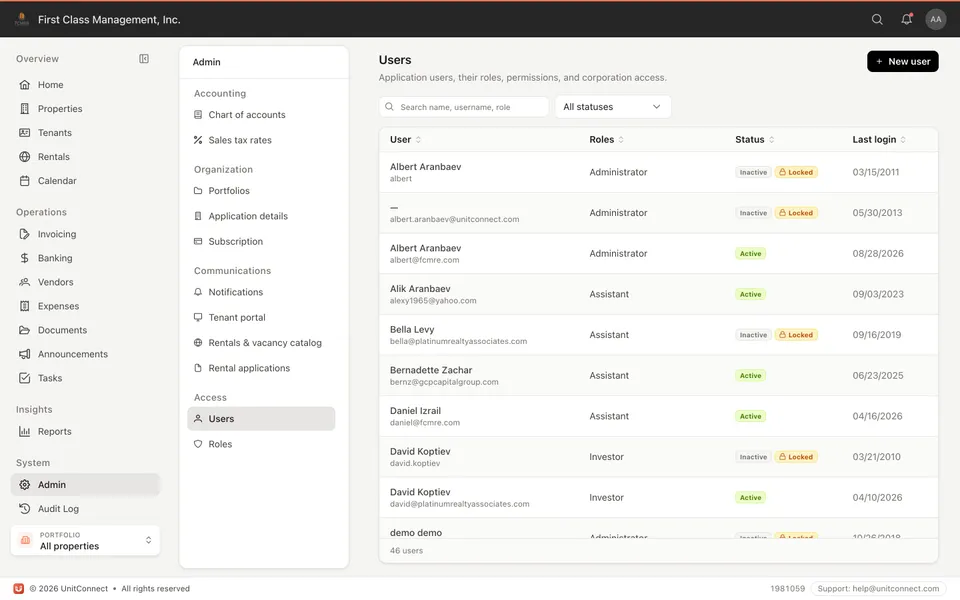Click the demo demo user name
The image size is (960, 600).
point(416,533)
